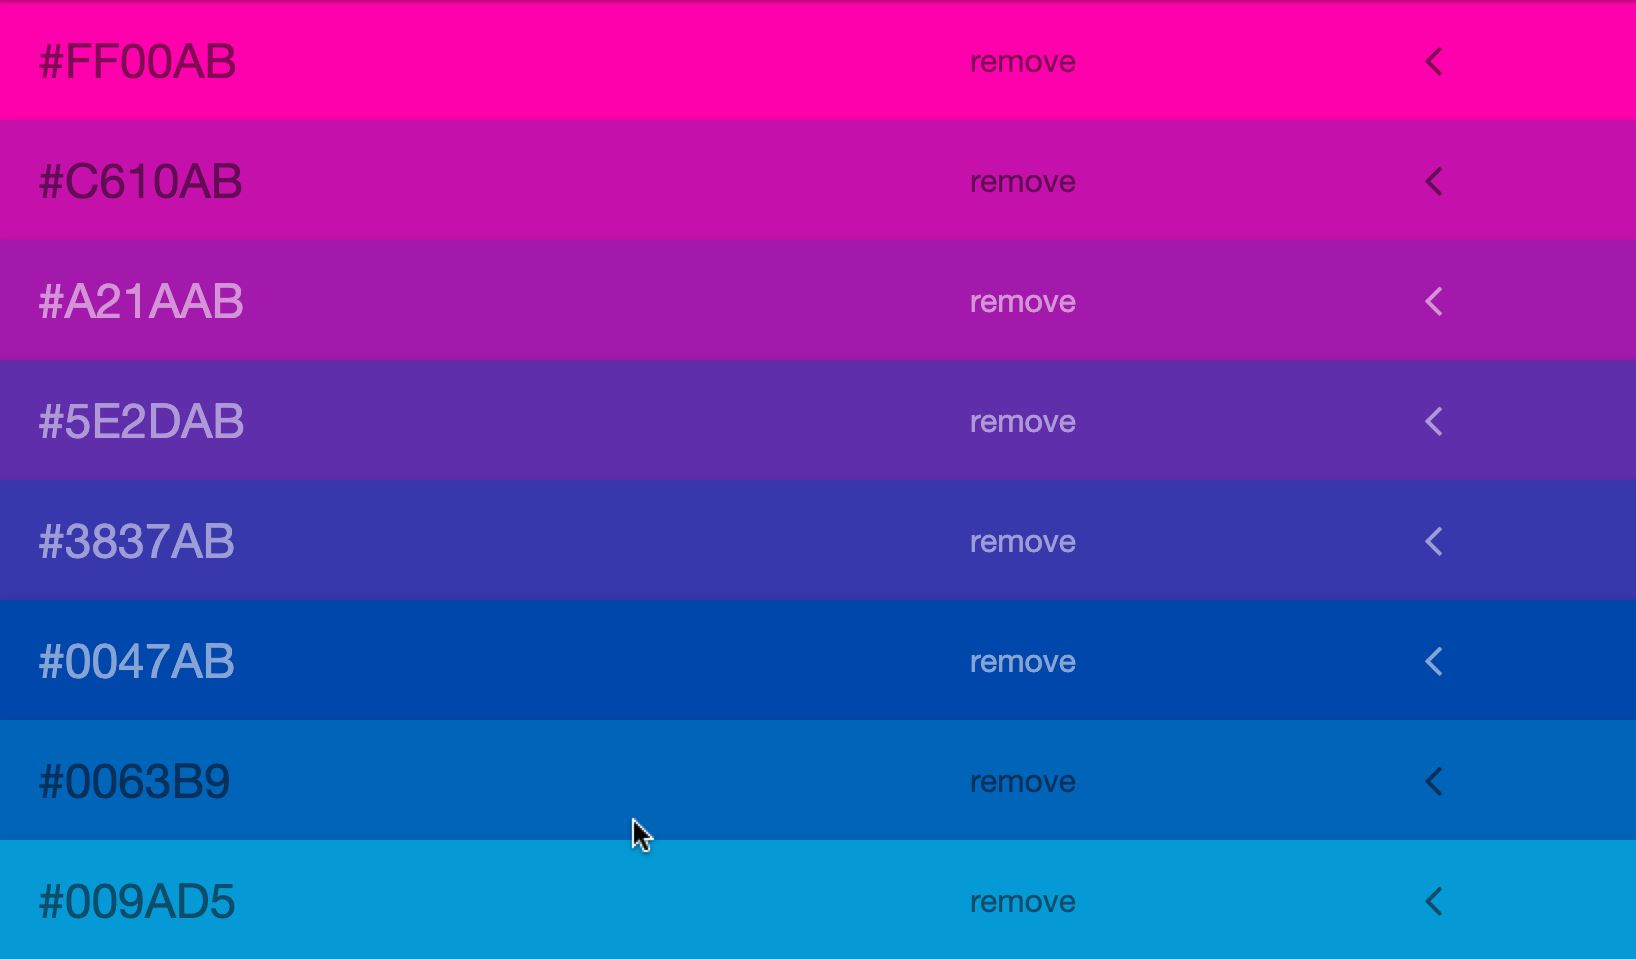
Task: Click the chevron icon in the #3837AB row
Action: 1433,542
